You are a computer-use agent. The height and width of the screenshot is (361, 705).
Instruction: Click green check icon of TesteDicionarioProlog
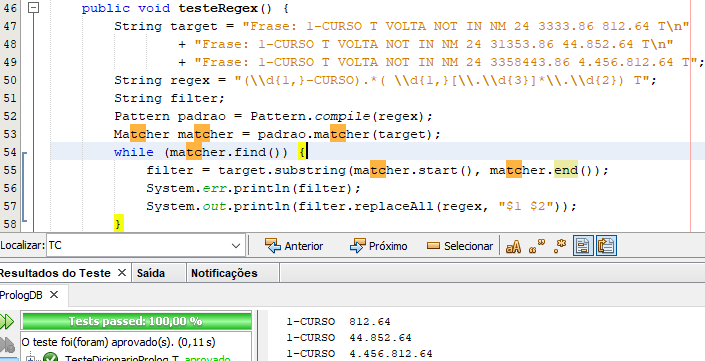pyautogui.click(x=50, y=358)
